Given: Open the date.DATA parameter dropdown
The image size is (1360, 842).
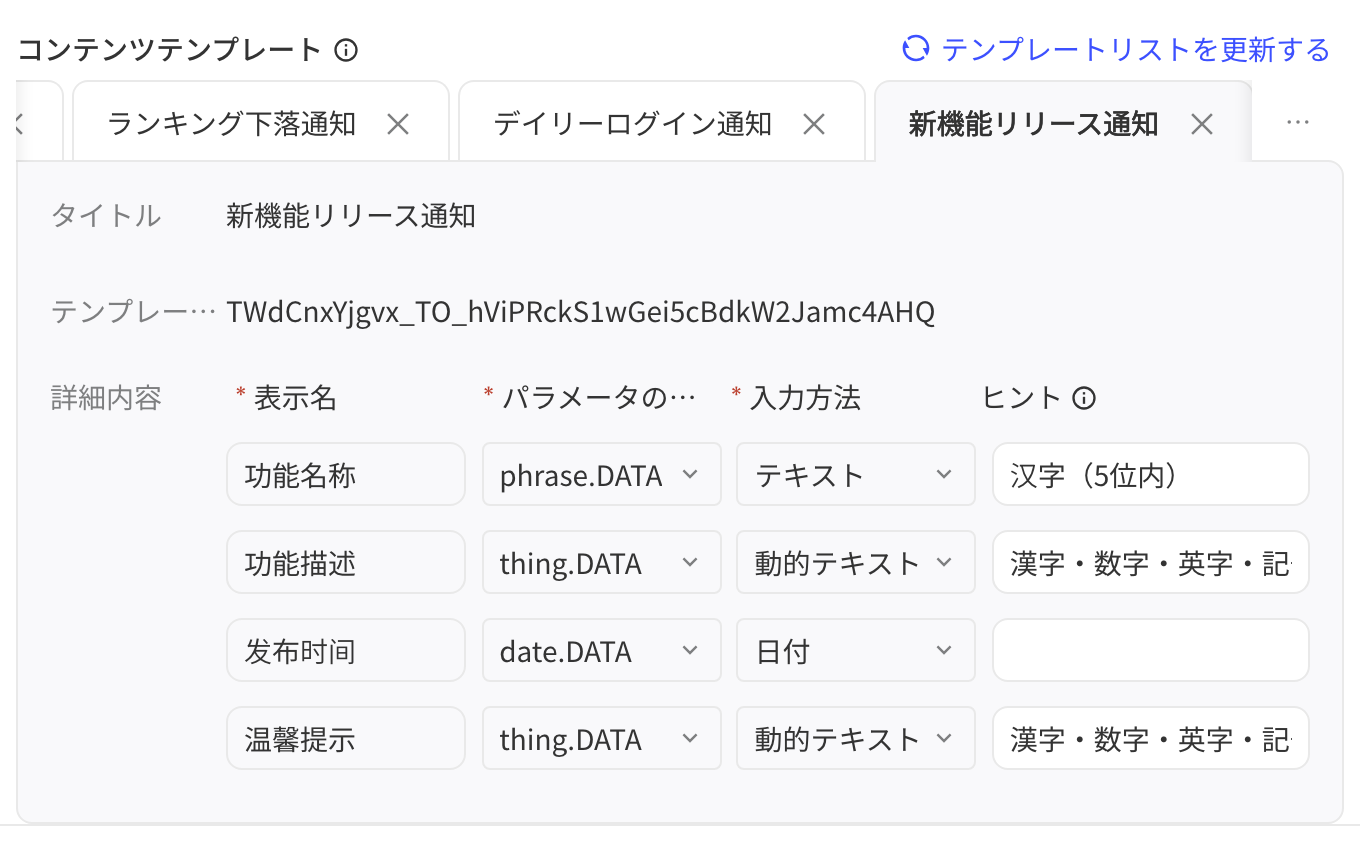Looking at the screenshot, I should coord(602,651).
